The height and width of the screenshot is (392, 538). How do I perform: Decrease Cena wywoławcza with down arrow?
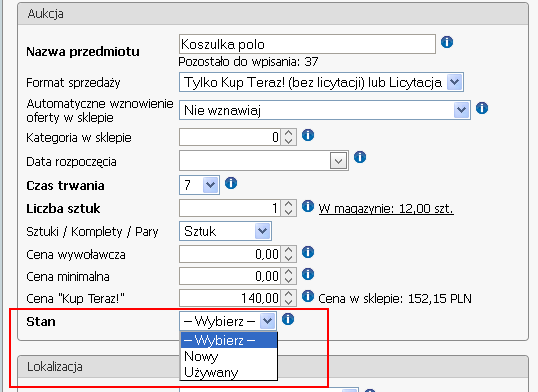(x=289, y=258)
